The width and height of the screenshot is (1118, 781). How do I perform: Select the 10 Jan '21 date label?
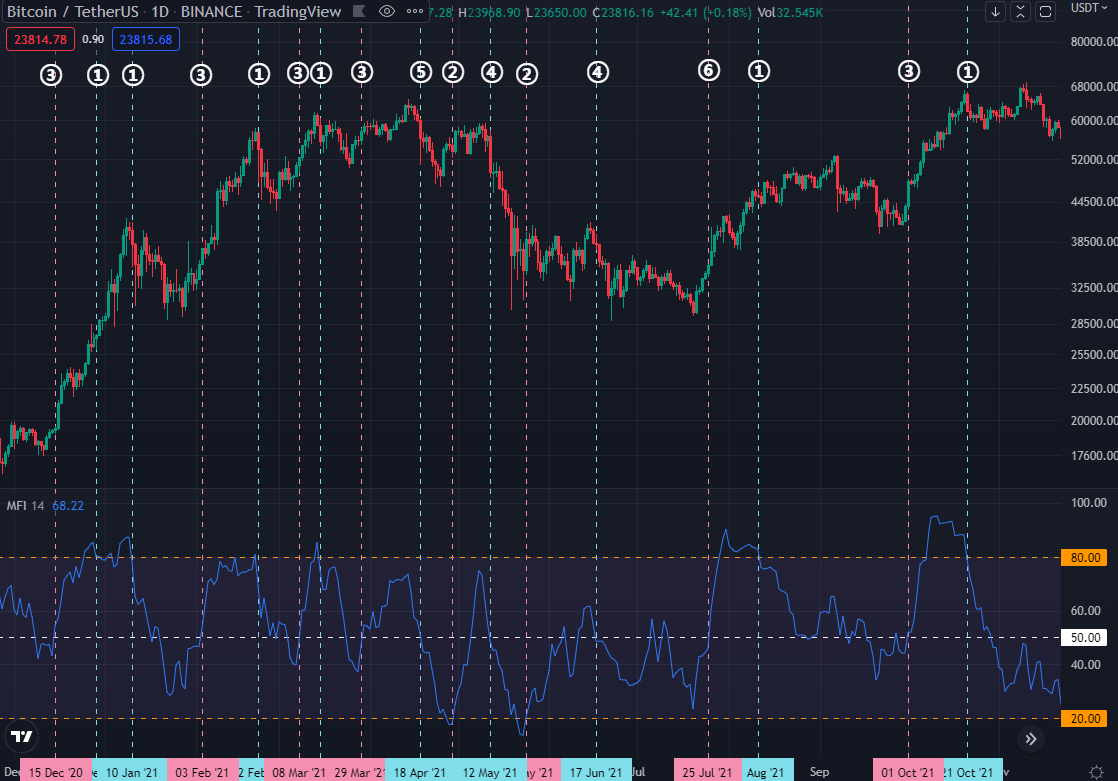(x=132, y=772)
